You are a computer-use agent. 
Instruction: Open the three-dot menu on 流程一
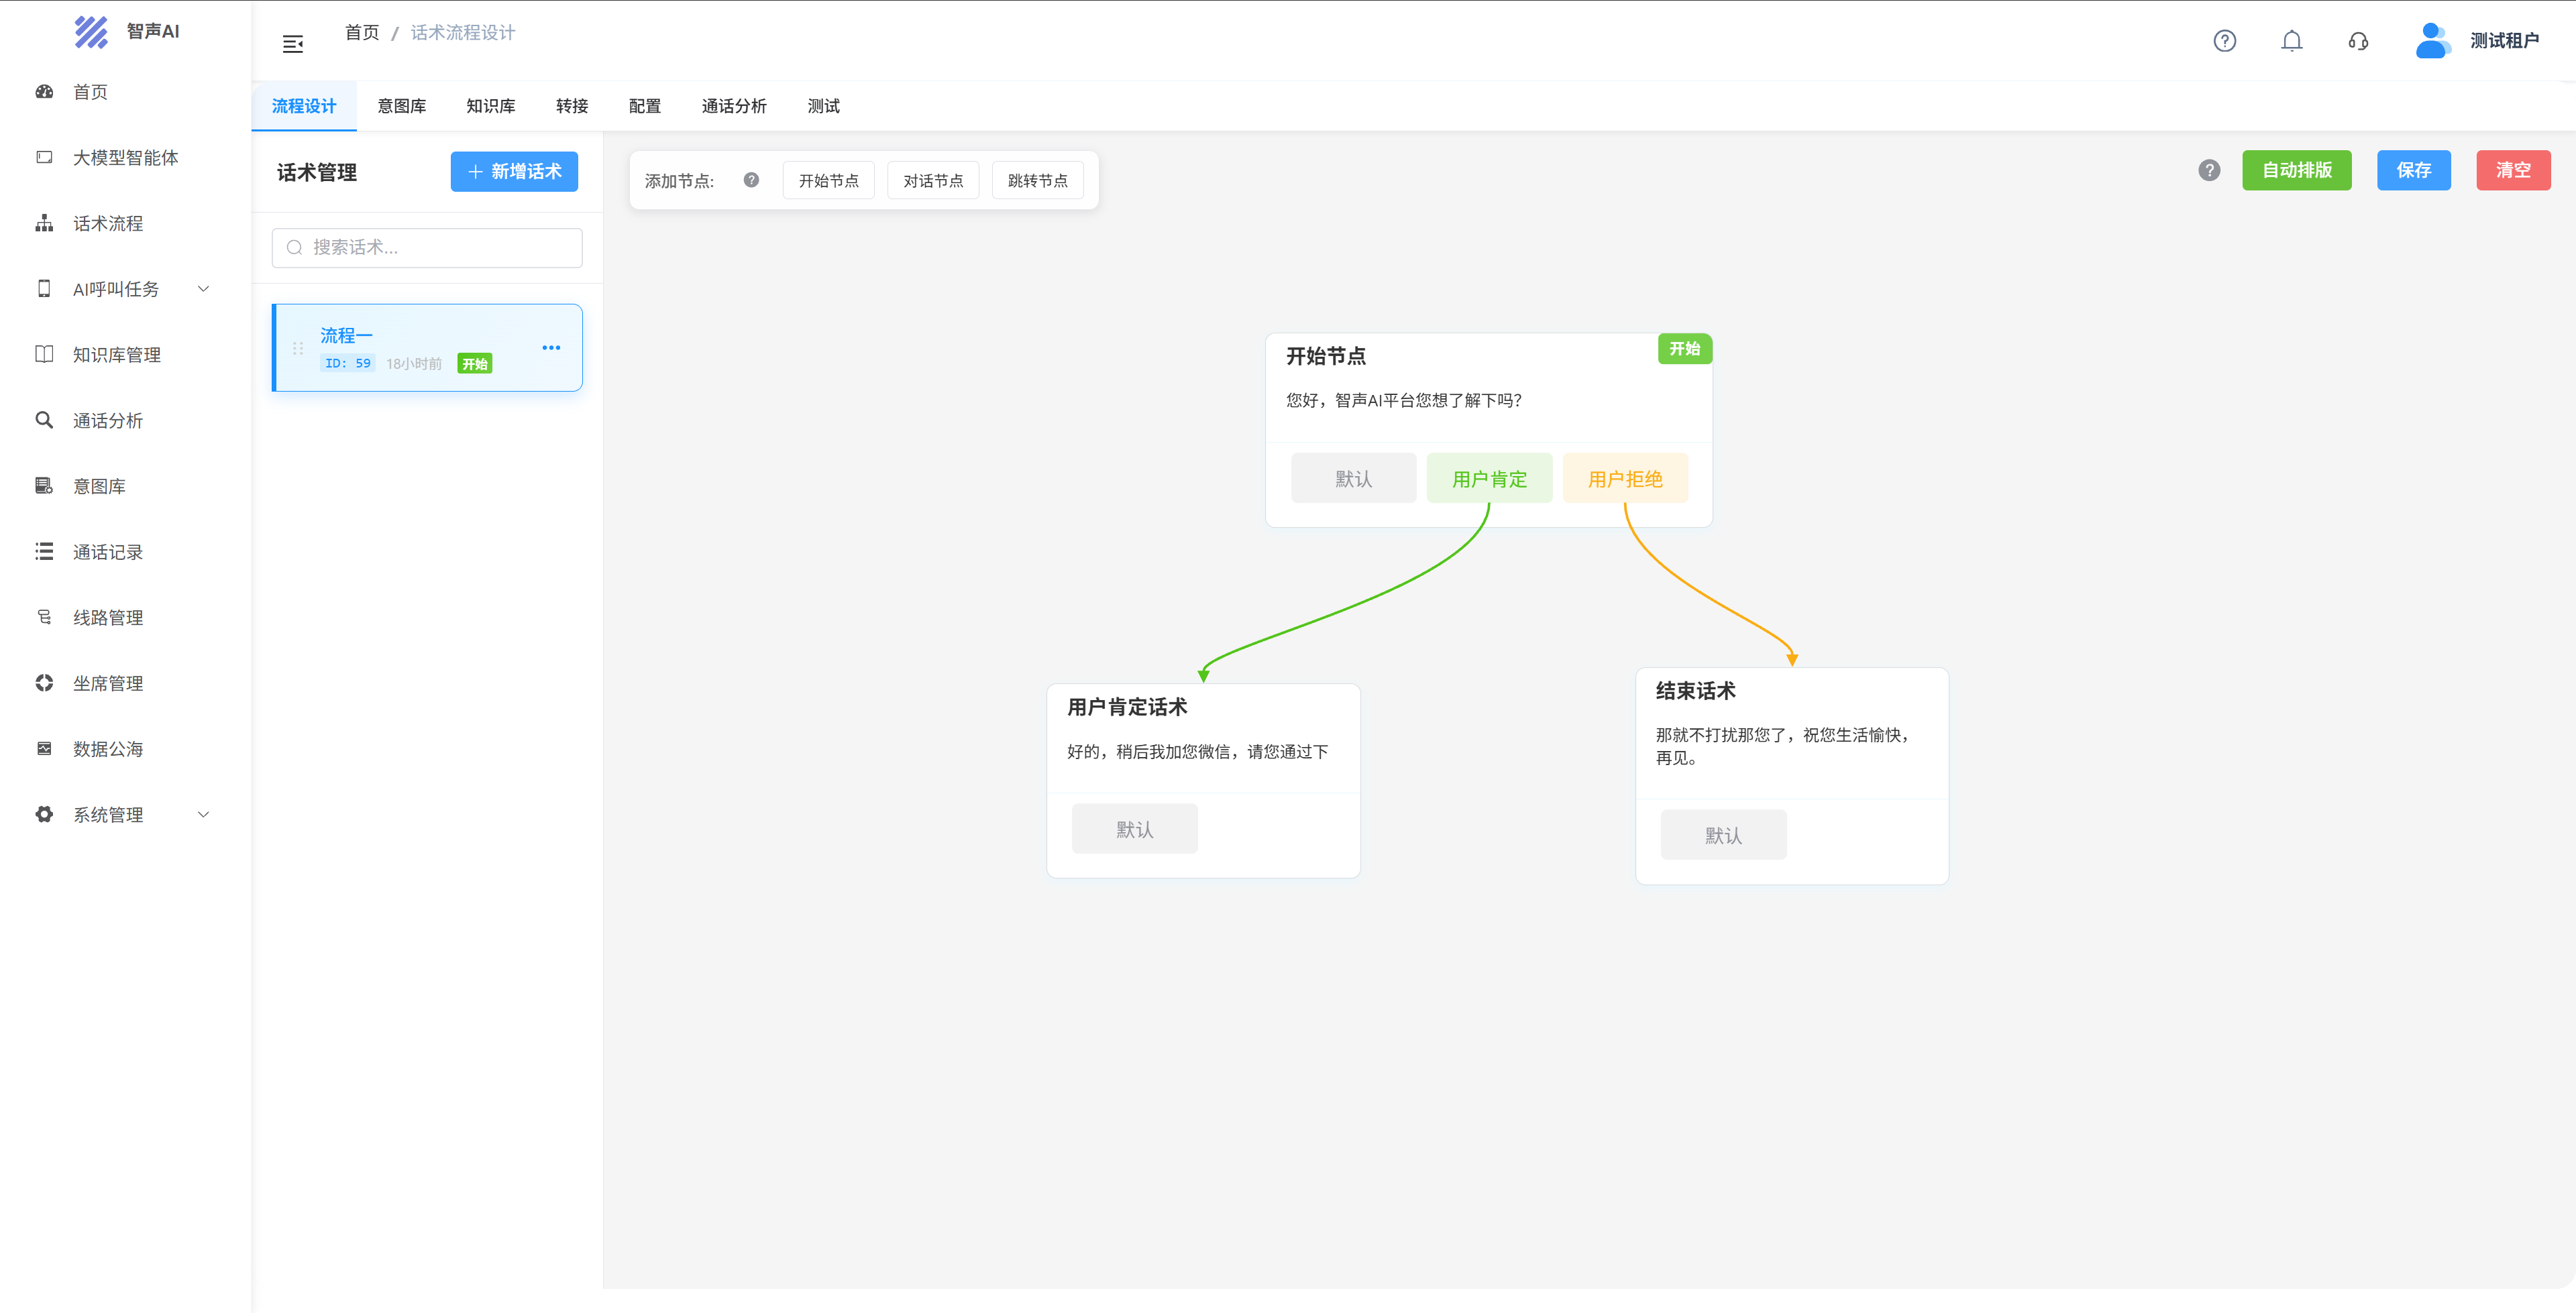pos(551,348)
